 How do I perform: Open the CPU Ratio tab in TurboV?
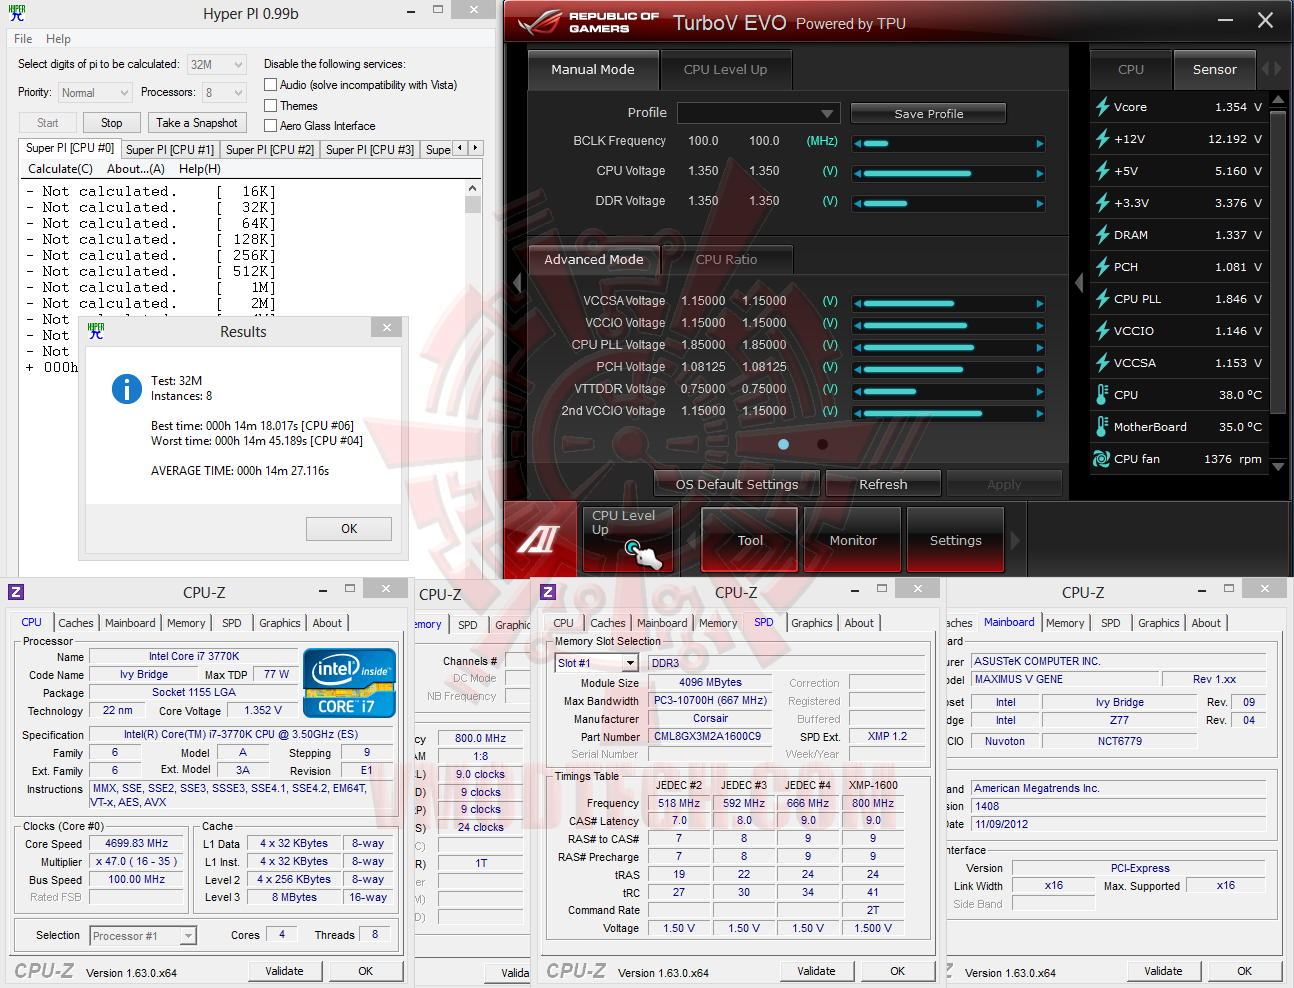point(726,260)
